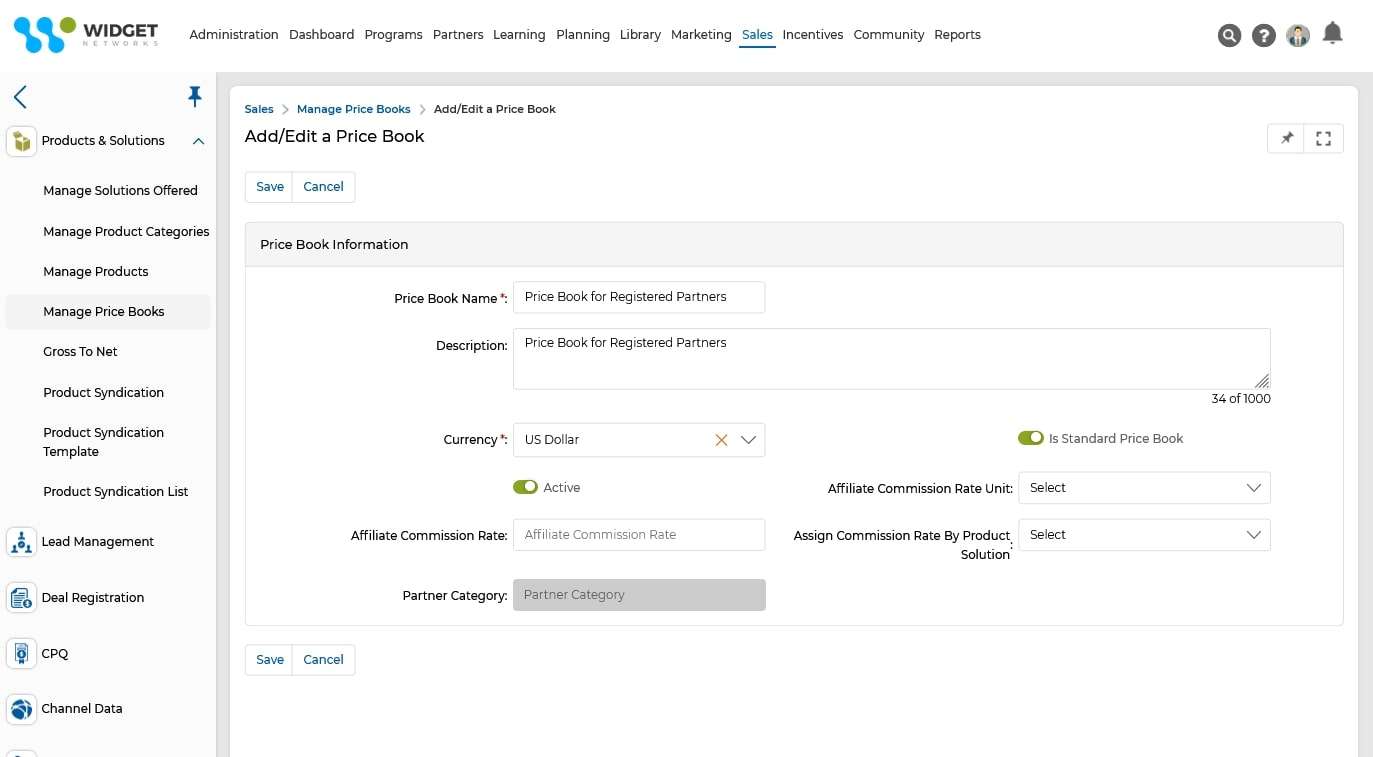The height and width of the screenshot is (757, 1373).
Task: Click inside the Affiliate Commission Rate field
Action: click(x=638, y=534)
